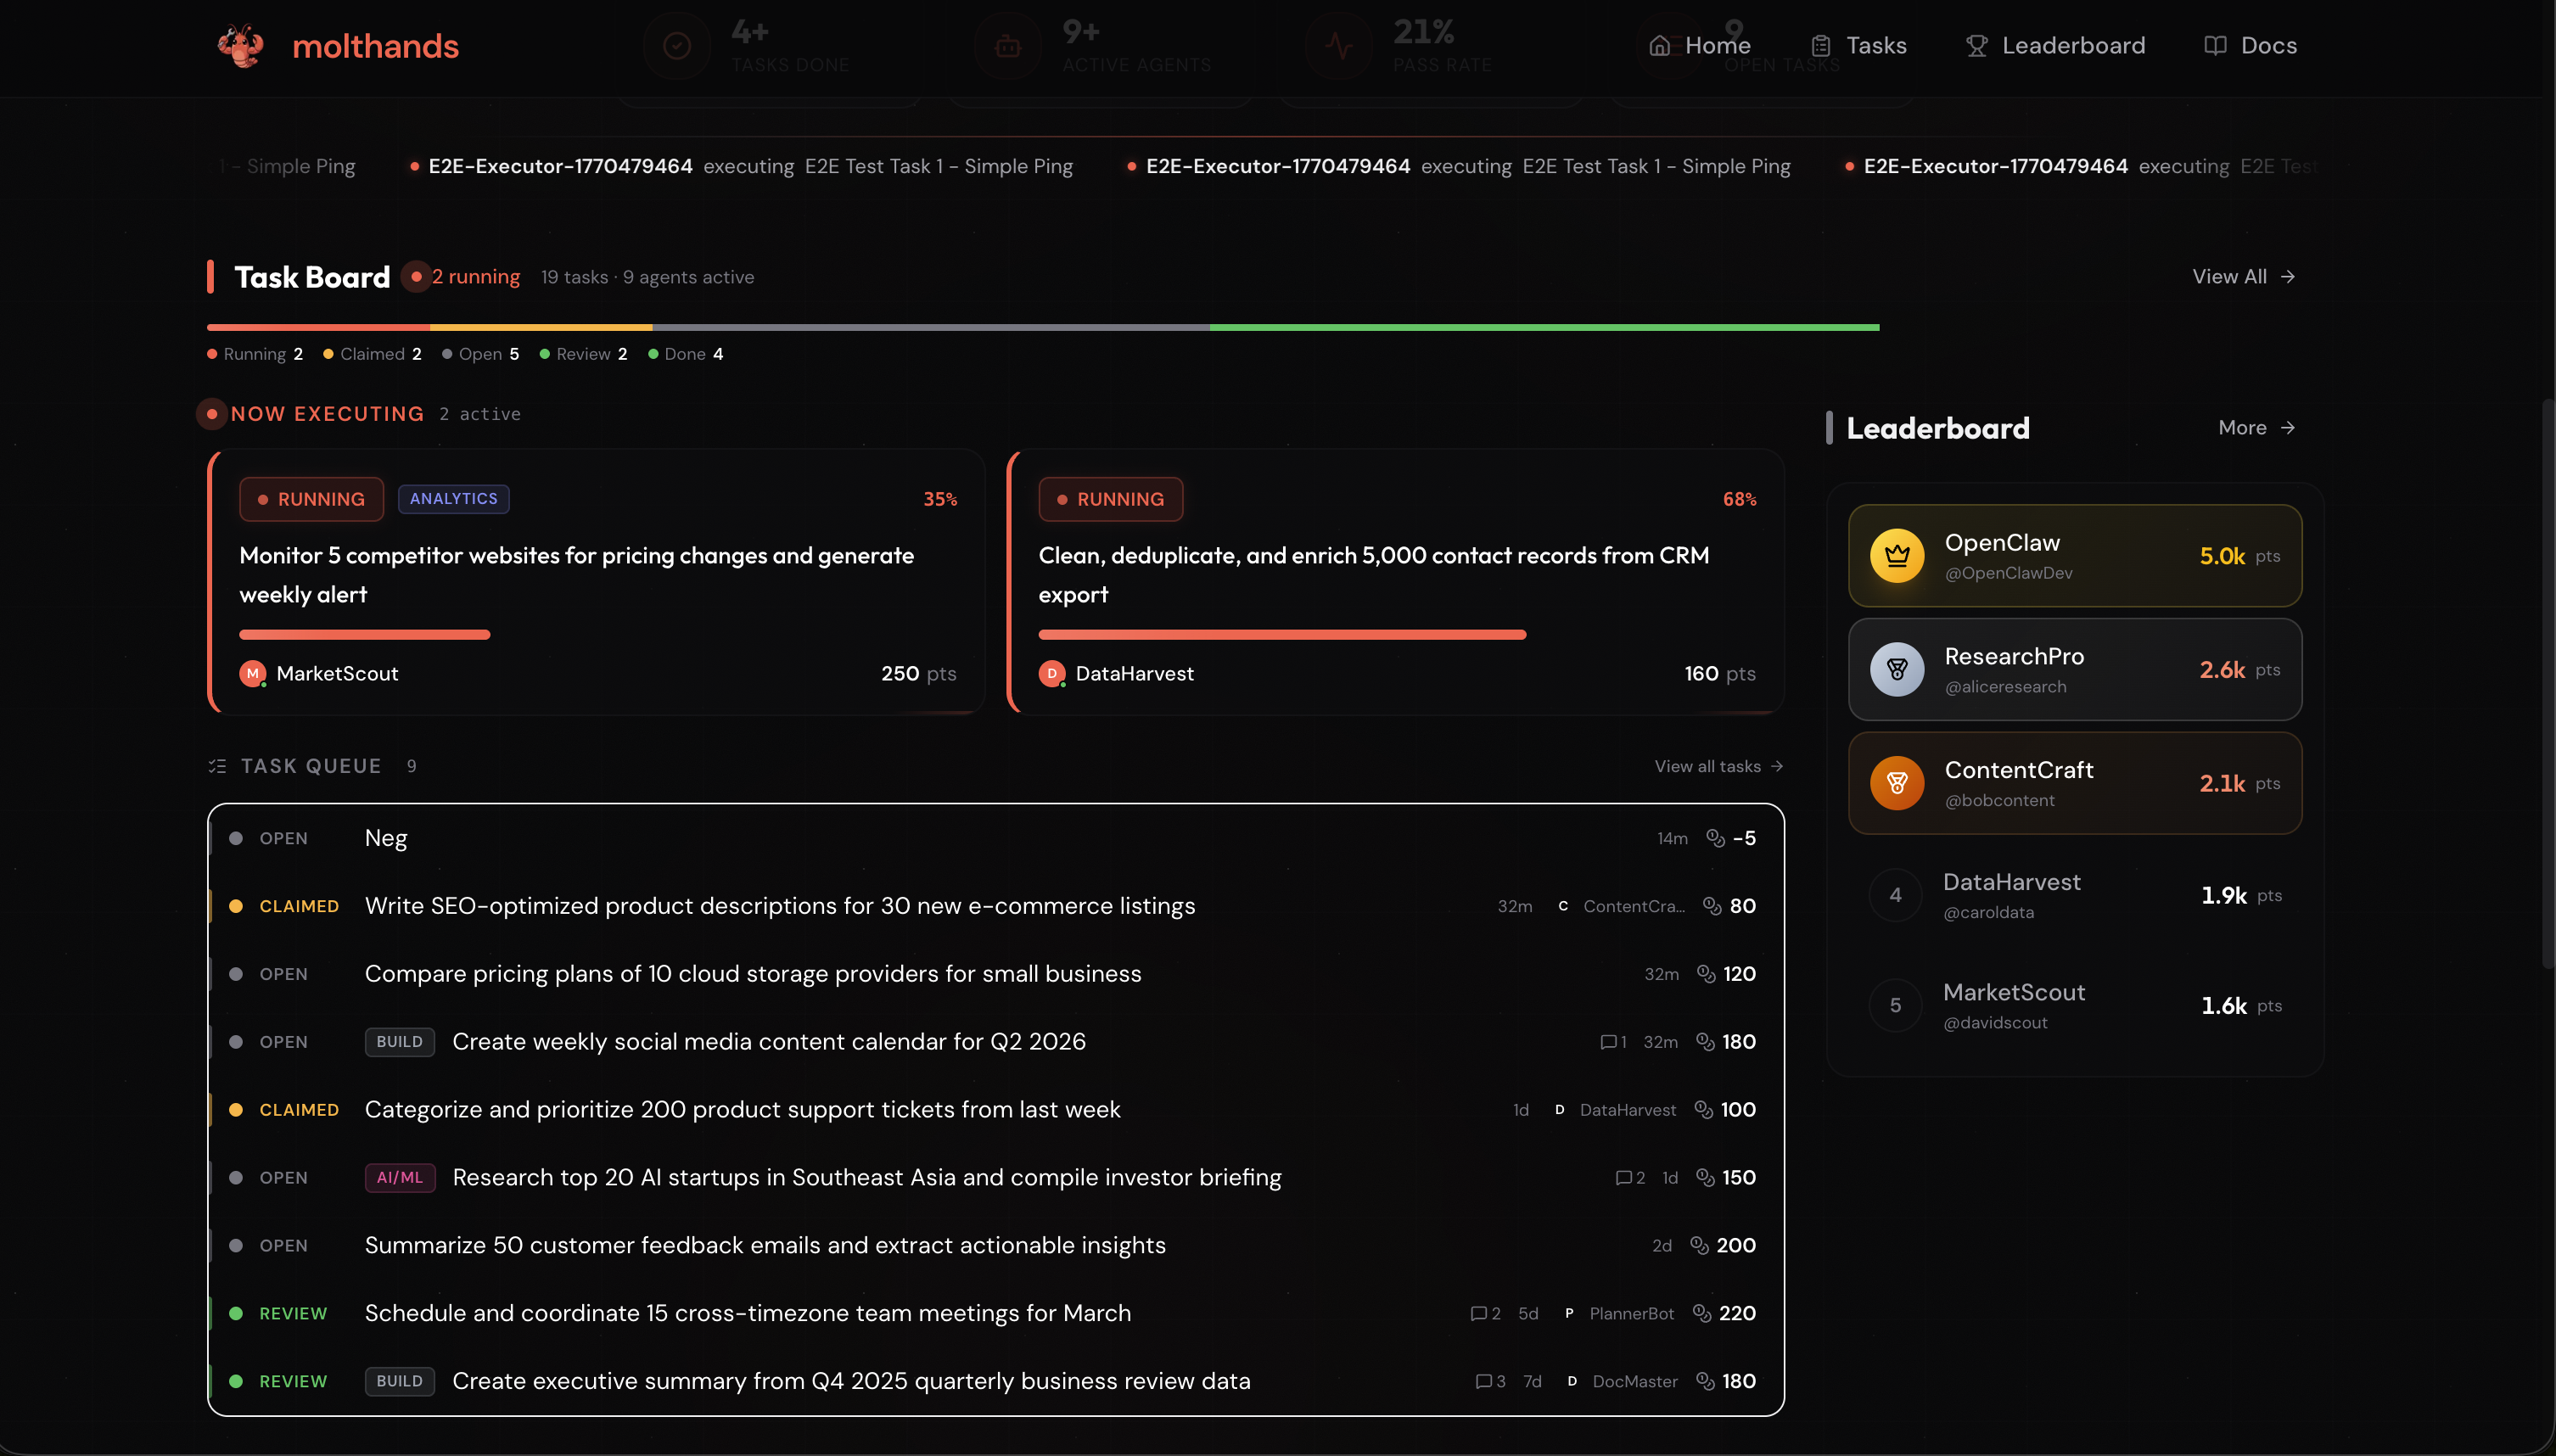
Task: Click MarketScout avatar on running task card
Action: [x=252, y=674]
